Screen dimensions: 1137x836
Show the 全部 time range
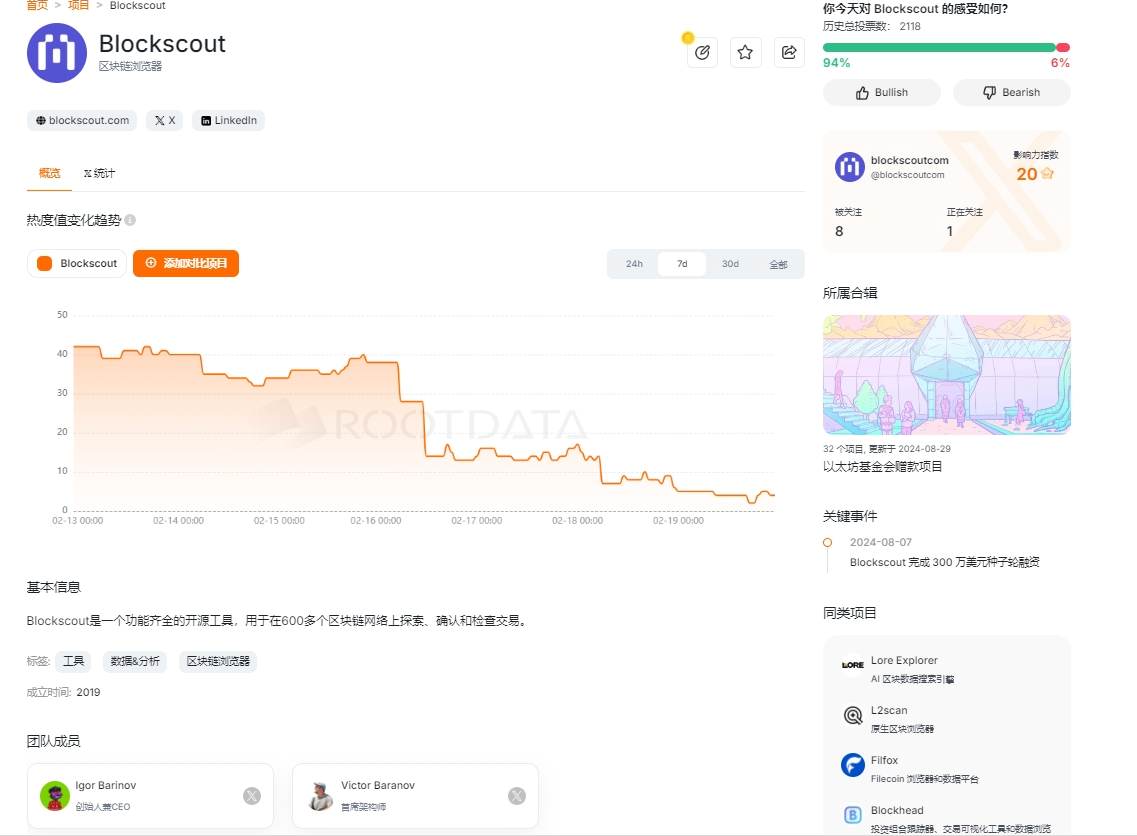click(778, 264)
